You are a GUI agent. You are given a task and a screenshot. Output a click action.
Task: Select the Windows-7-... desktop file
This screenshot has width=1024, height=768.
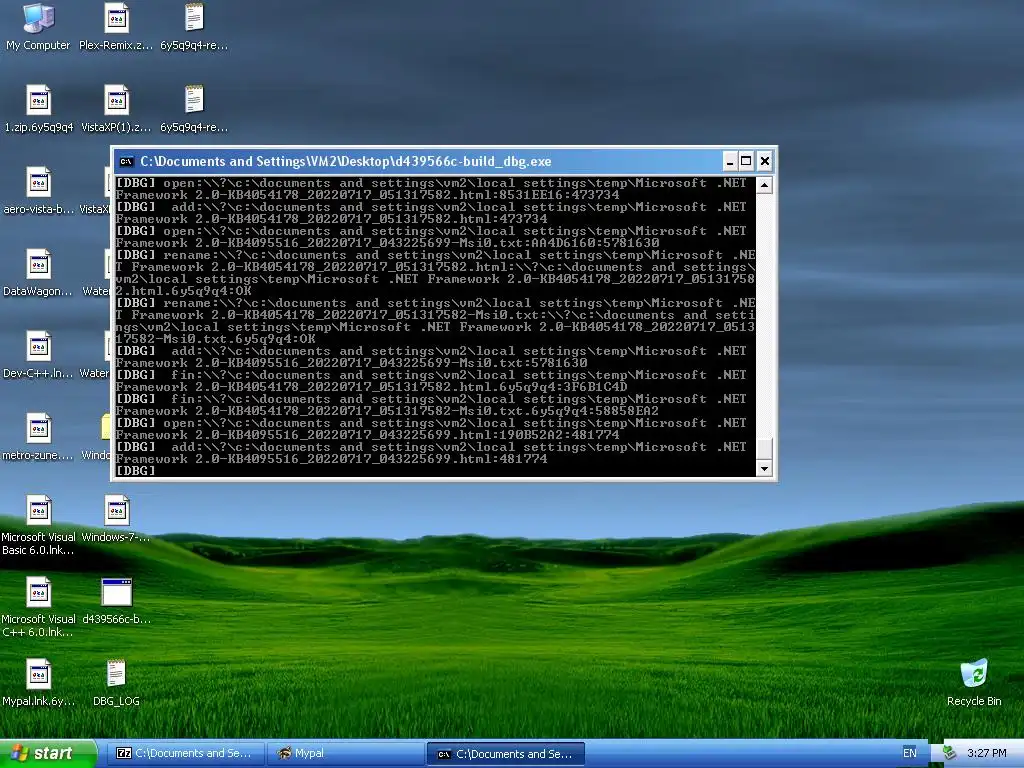click(116, 519)
